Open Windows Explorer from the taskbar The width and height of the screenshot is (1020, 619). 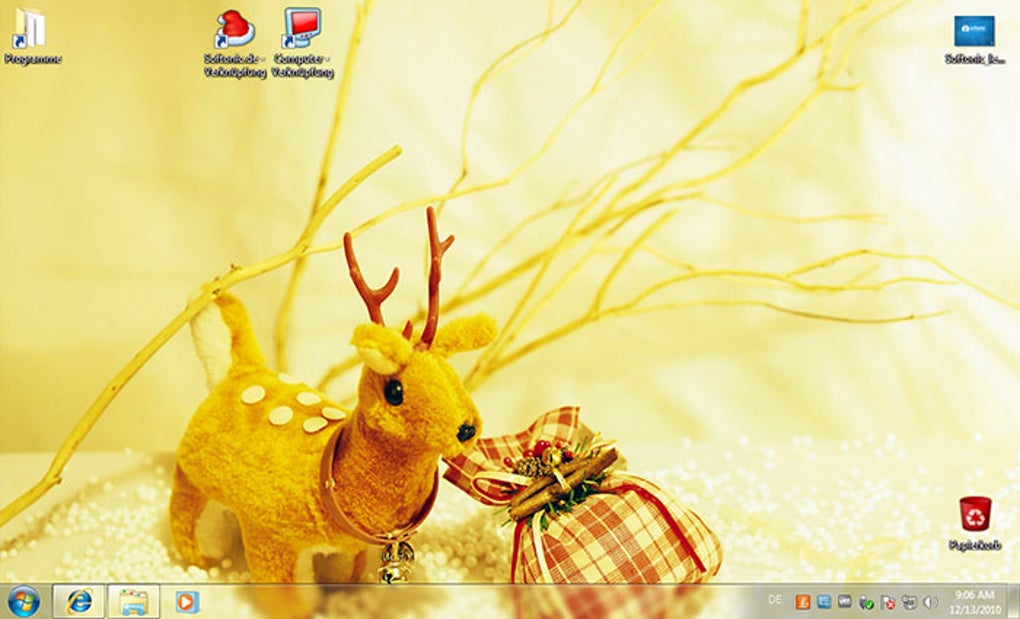[133, 602]
